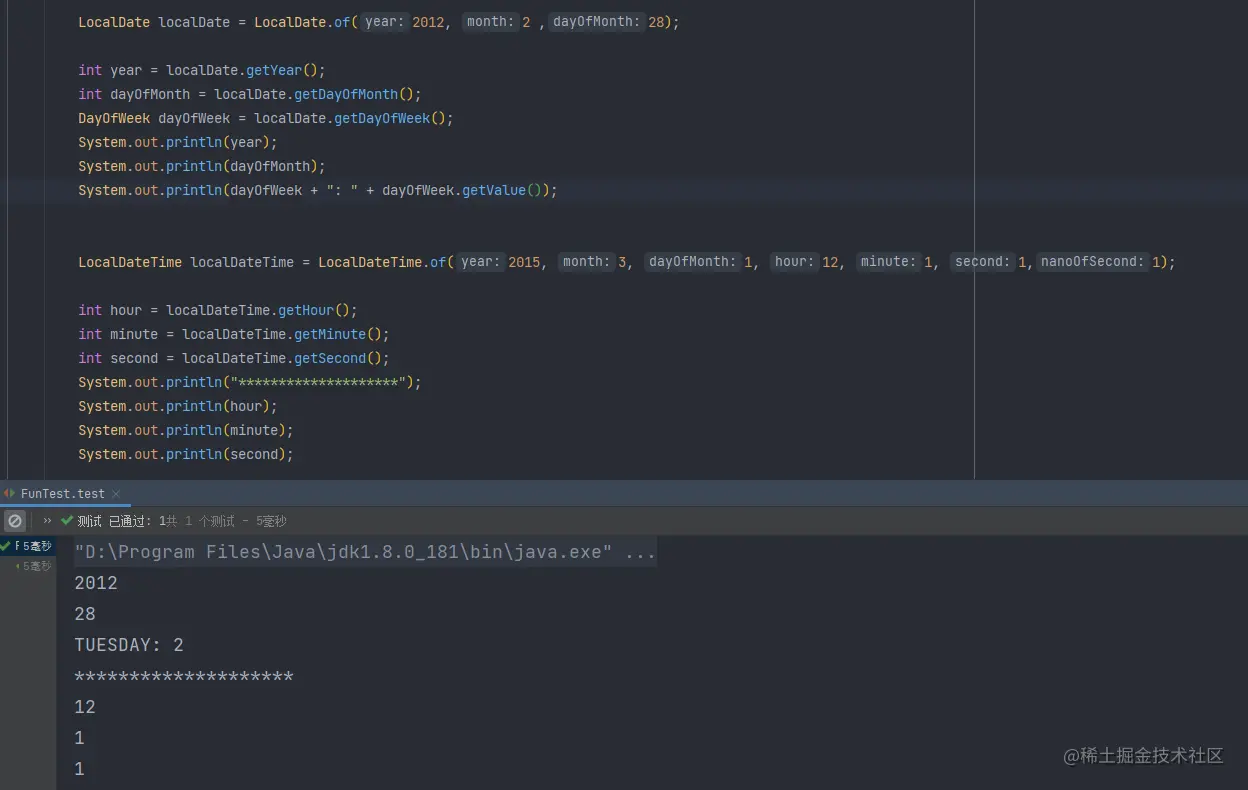Image resolution: width=1248 pixels, height=790 pixels.
Task: Click the asterisk separator line in console output
Action: click(184, 677)
